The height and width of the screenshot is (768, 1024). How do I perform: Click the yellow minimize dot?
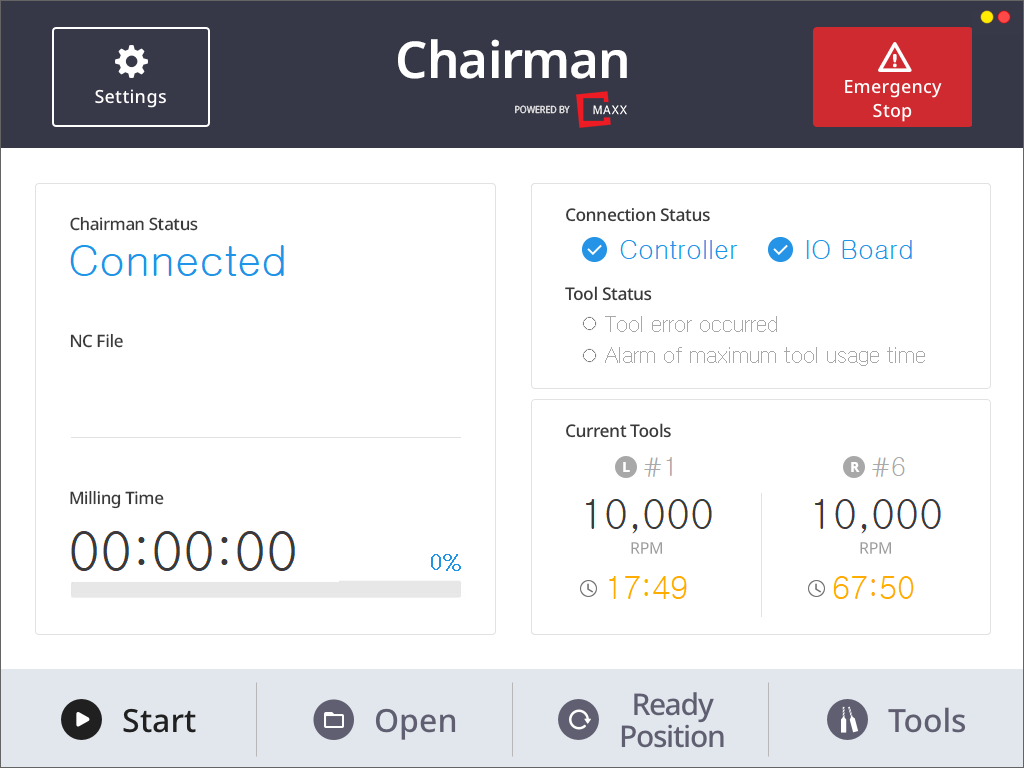click(x=986, y=17)
